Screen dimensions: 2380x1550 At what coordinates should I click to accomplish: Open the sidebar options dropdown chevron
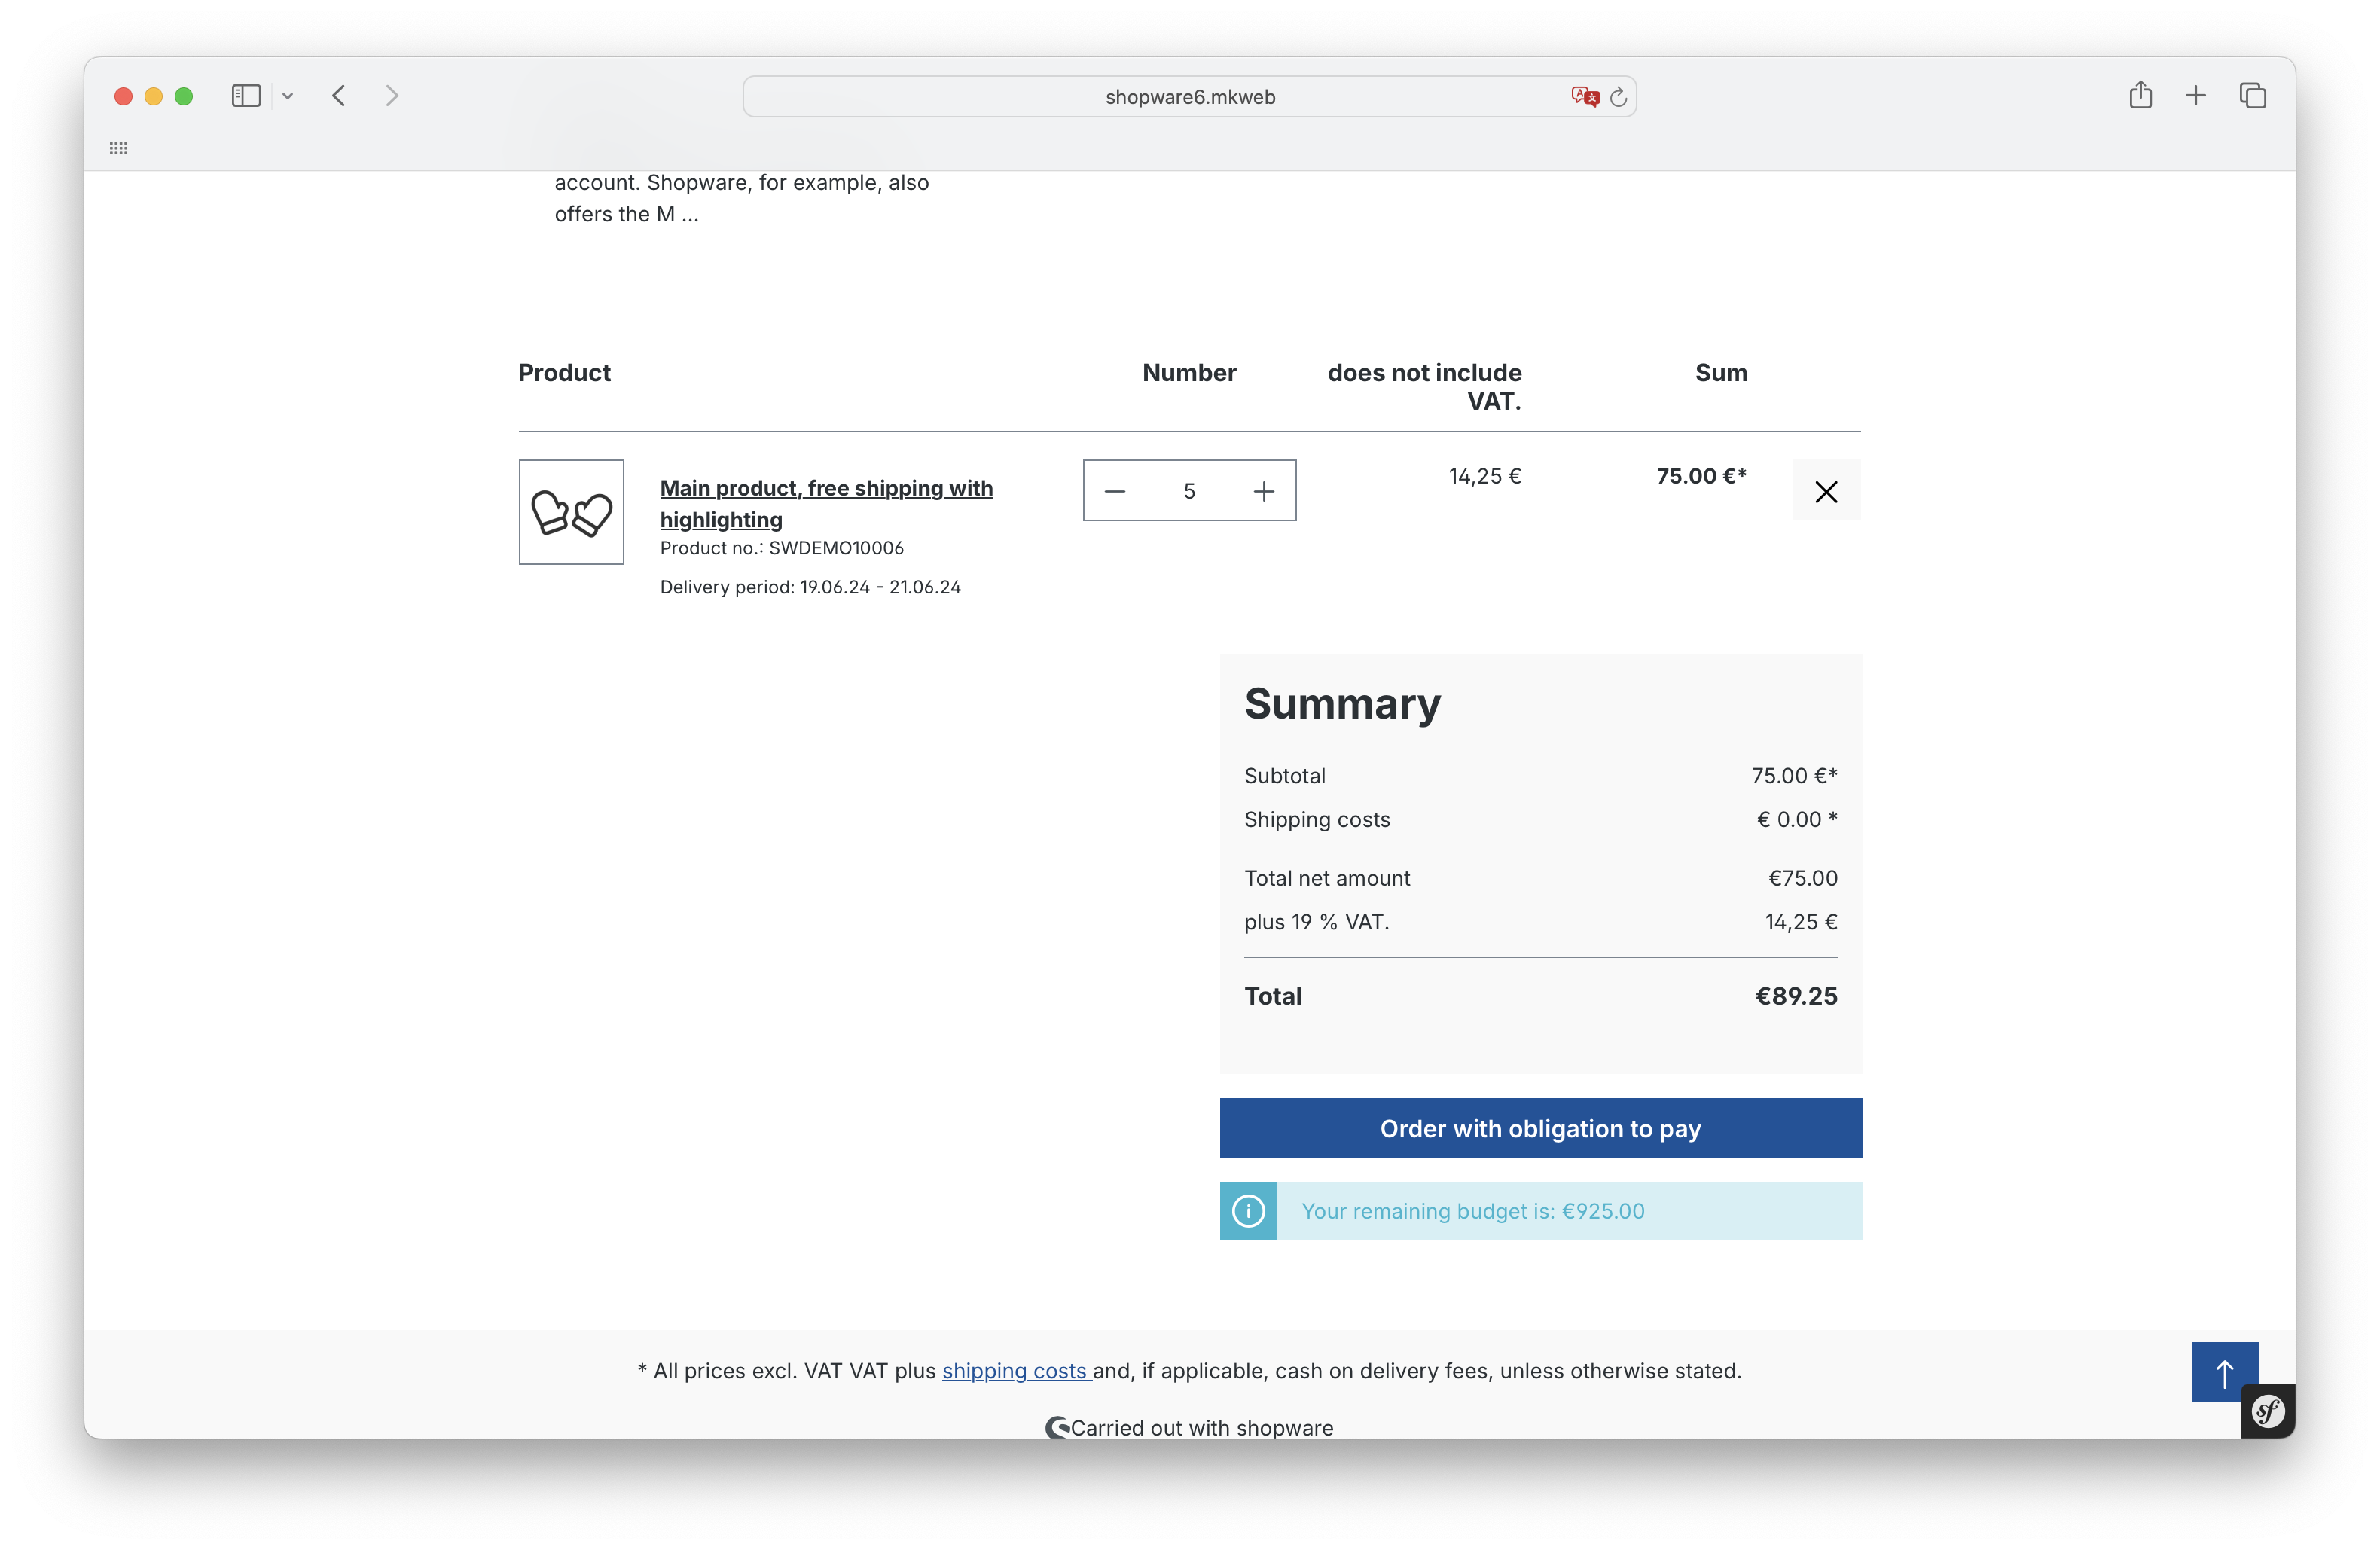tap(288, 96)
